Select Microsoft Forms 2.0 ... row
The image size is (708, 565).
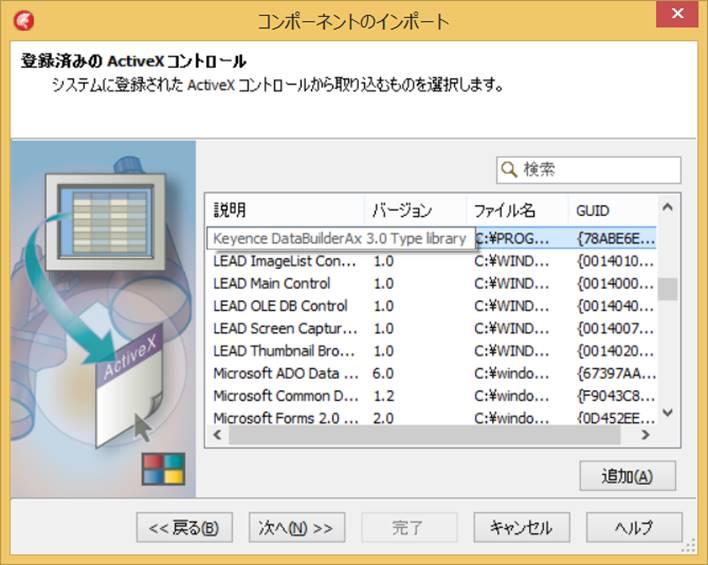point(431,418)
